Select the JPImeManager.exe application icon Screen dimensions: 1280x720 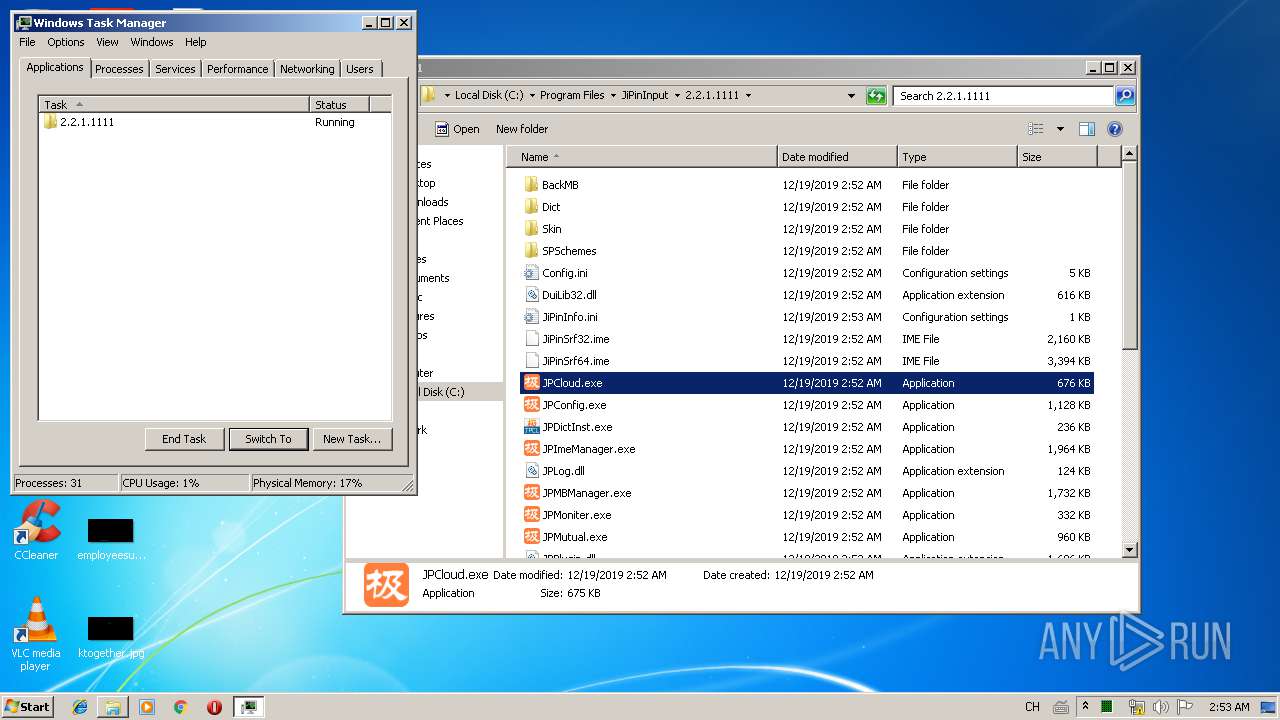(532, 449)
